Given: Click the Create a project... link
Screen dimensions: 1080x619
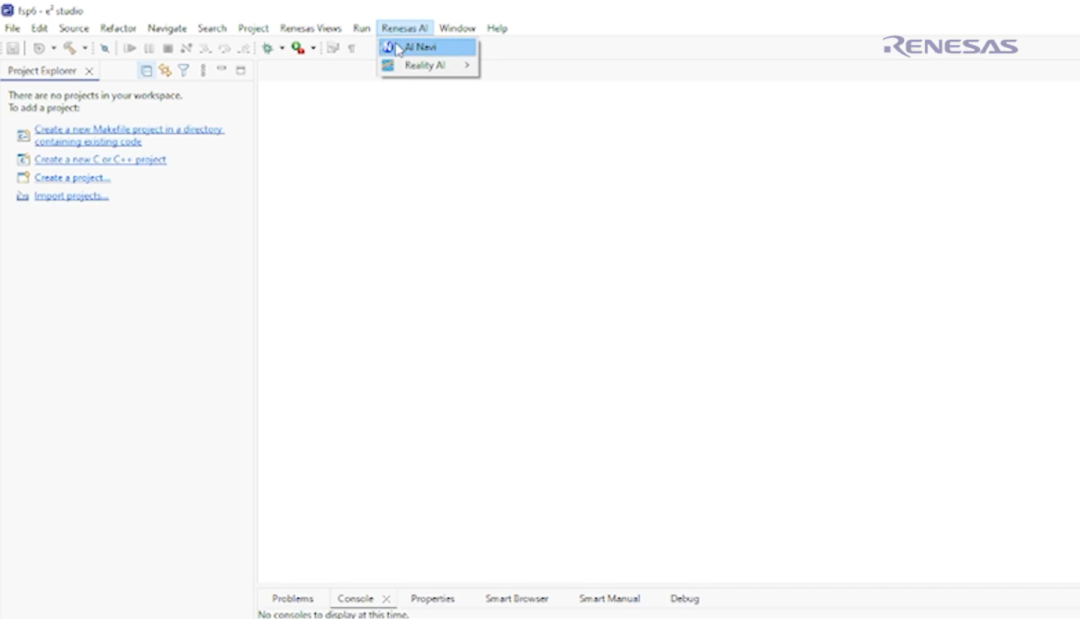Looking at the screenshot, I should coord(72,178).
